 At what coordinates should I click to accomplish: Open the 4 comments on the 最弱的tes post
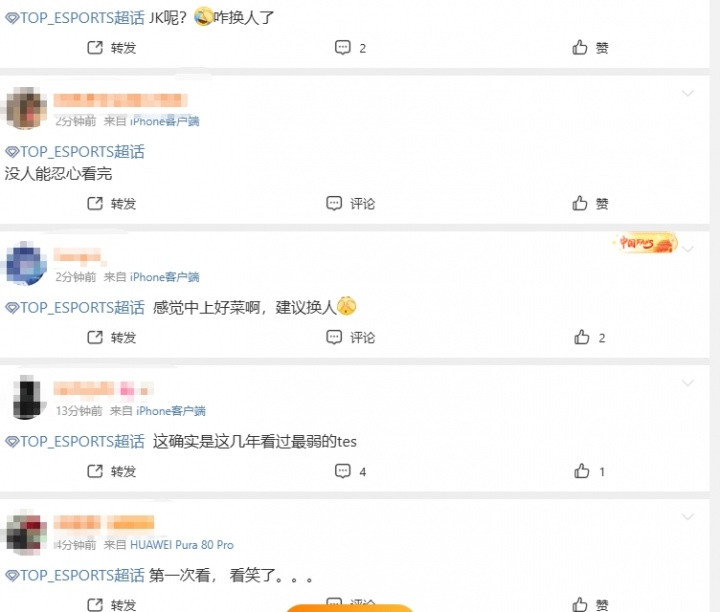[350, 471]
